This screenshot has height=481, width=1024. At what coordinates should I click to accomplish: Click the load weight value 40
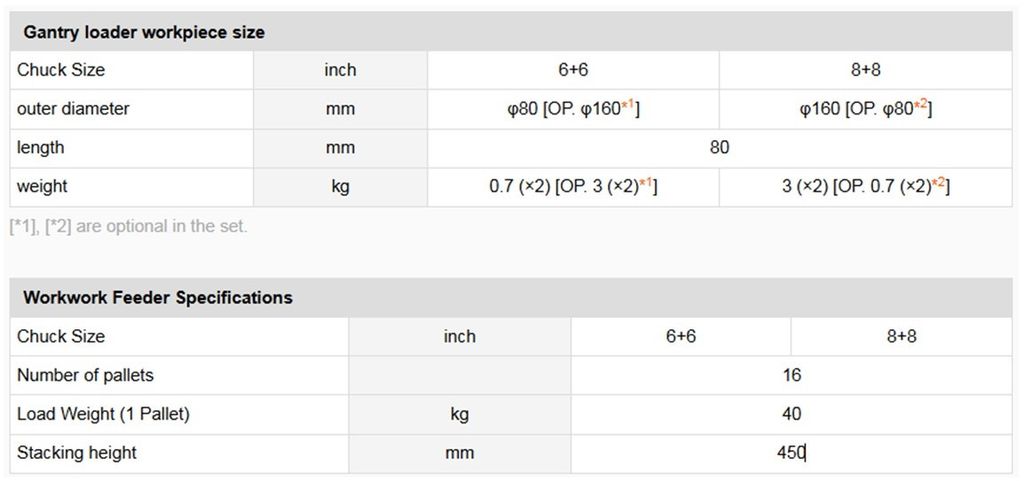click(x=791, y=414)
